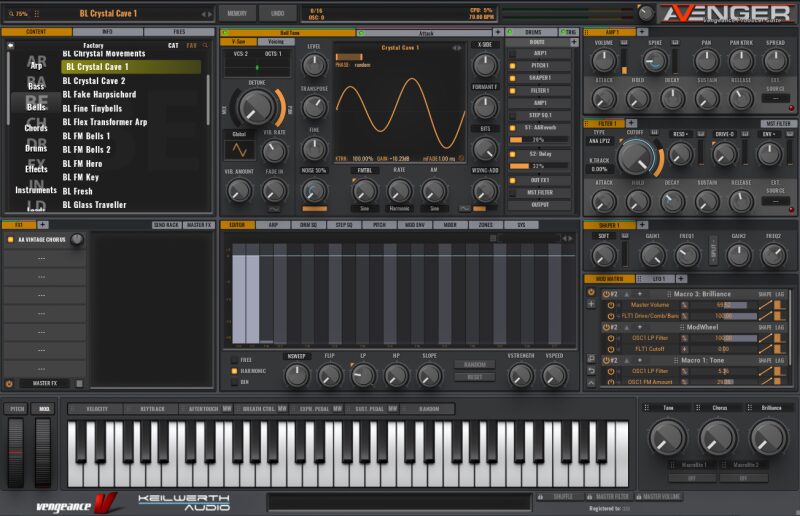Viewport: 800px width, 516px height.
Task: Toggle the PITCH 1 routing LED
Action: coord(513,65)
